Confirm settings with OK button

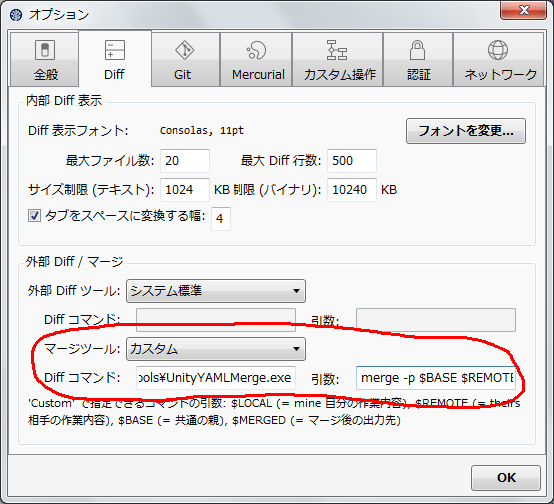pyautogui.click(x=506, y=478)
